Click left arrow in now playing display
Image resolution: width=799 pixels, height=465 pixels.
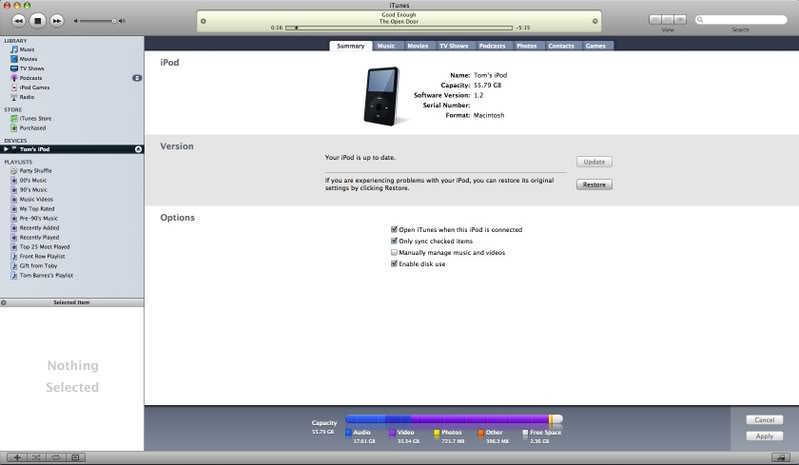coord(203,21)
